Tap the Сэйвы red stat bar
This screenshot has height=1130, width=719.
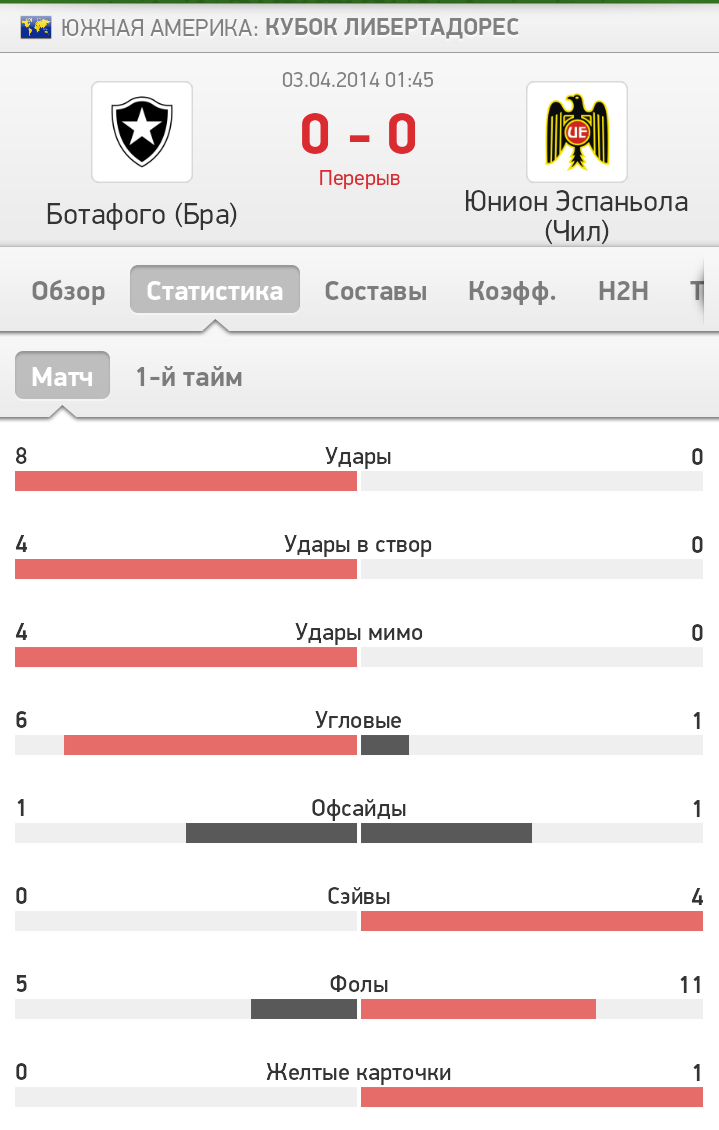pos(532,920)
